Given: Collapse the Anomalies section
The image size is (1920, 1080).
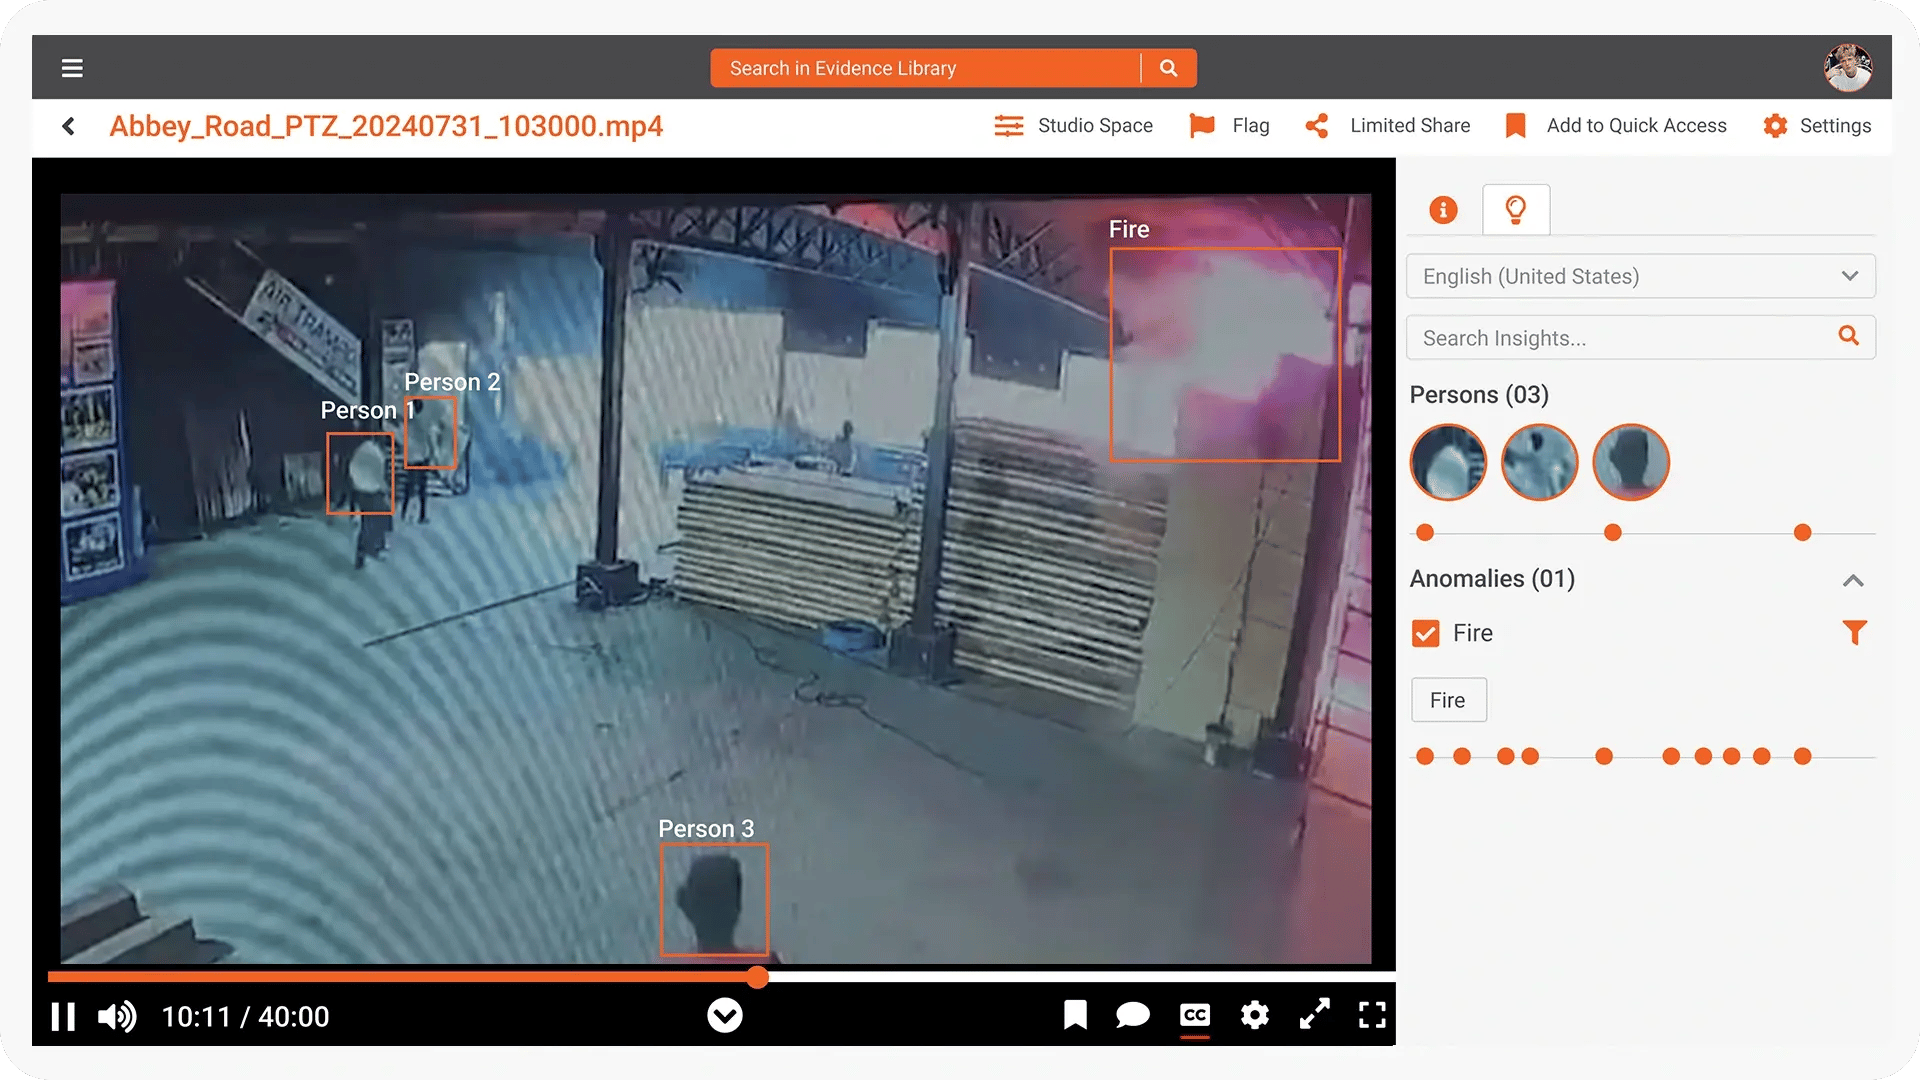Looking at the screenshot, I should tap(1853, 580).
